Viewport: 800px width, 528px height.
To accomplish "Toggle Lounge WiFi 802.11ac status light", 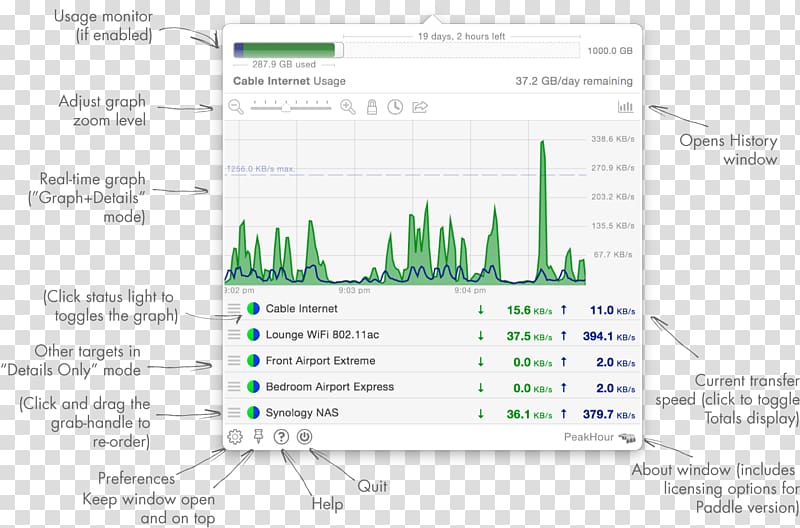I will pyautogui.click(x=253, y=335).
